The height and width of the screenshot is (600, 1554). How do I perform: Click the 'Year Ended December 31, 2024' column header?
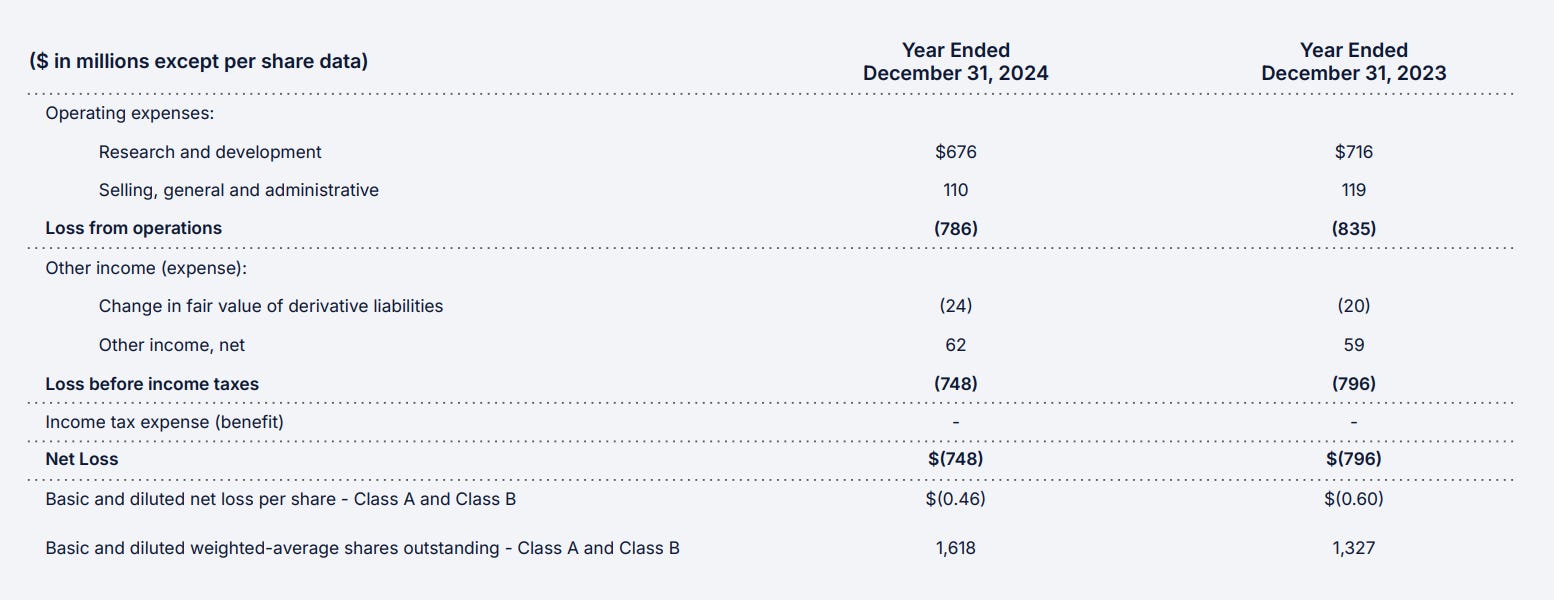pos(955,61)
